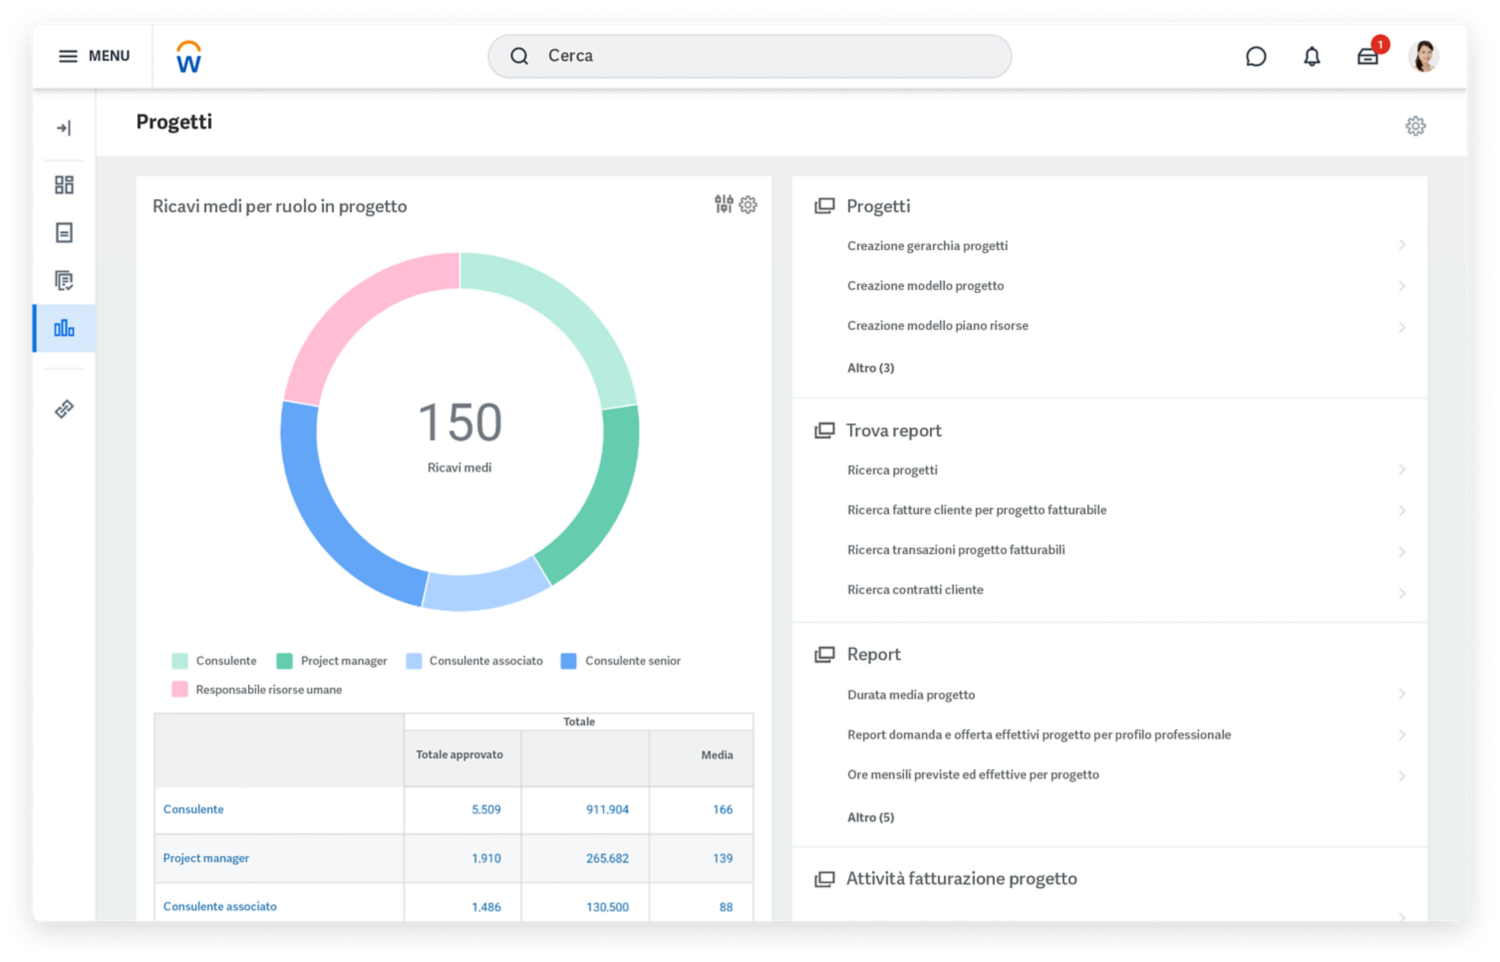Screen dimensions: 1500x962
Task: Click the Workday logo
Action: (x=189, y=57)
